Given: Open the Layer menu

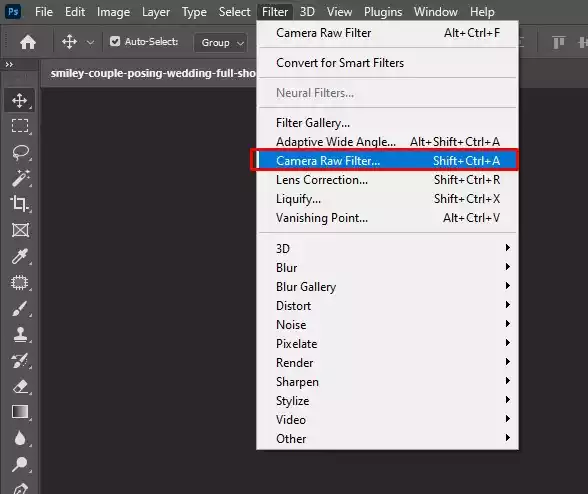Looking at the screenshot, I should (156, 12).
